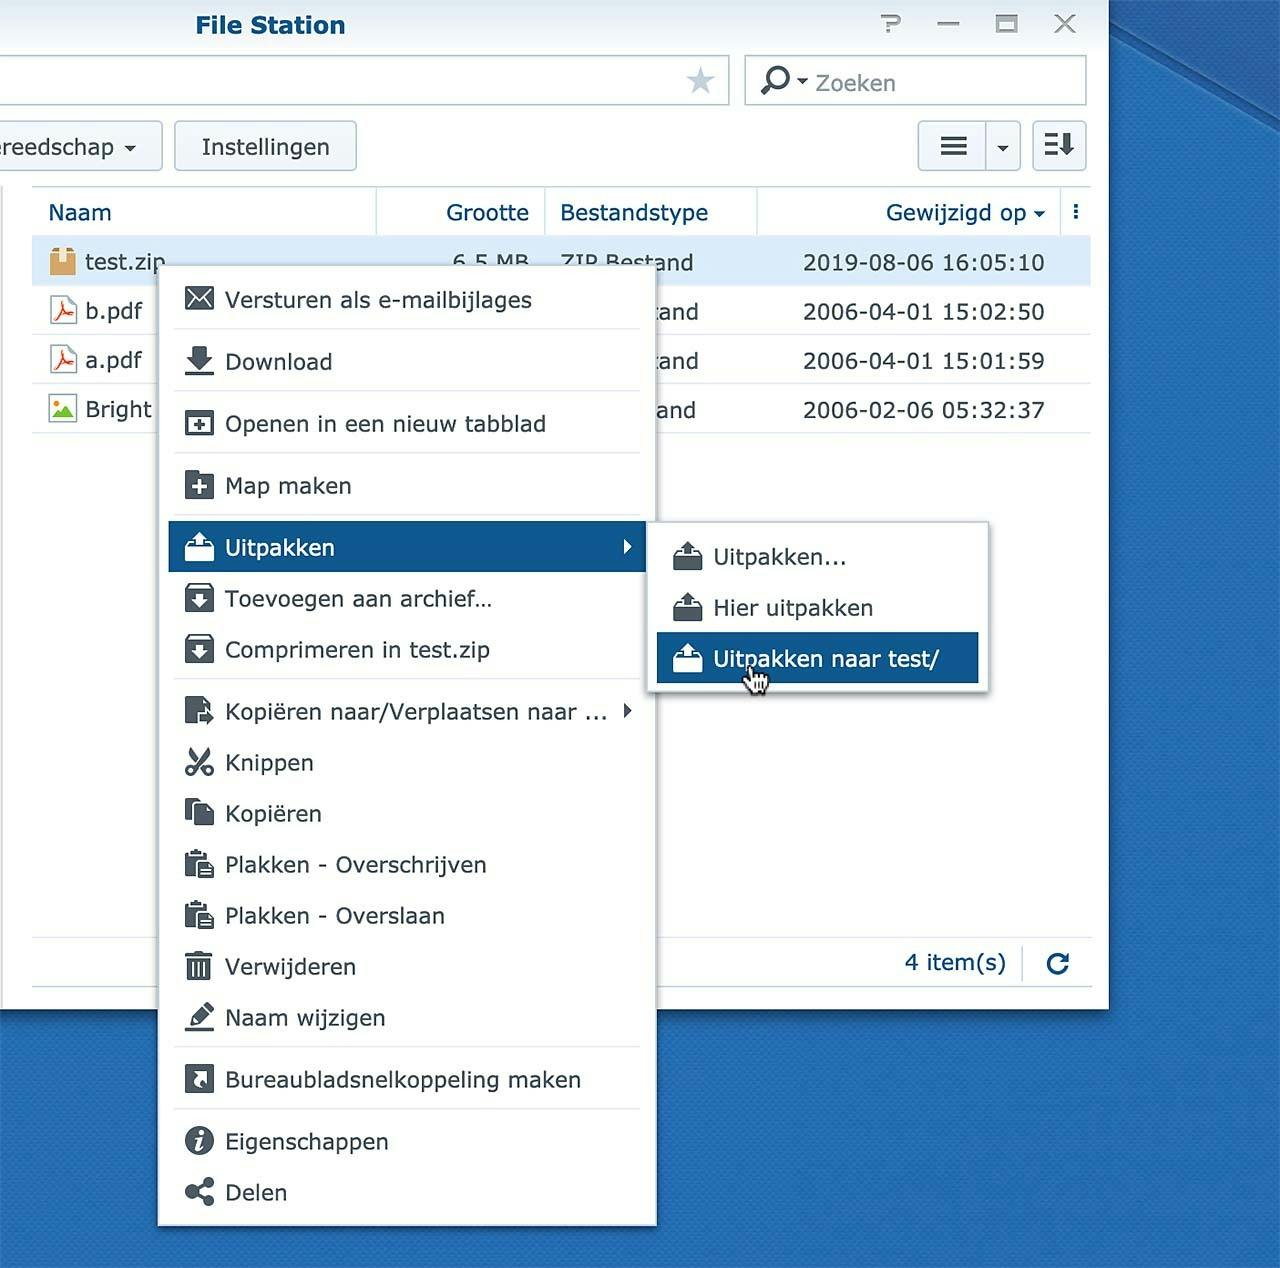Click the pencil icon for Naam wijzigen
The image size is (1280, 1268).
click(199, 1017)
